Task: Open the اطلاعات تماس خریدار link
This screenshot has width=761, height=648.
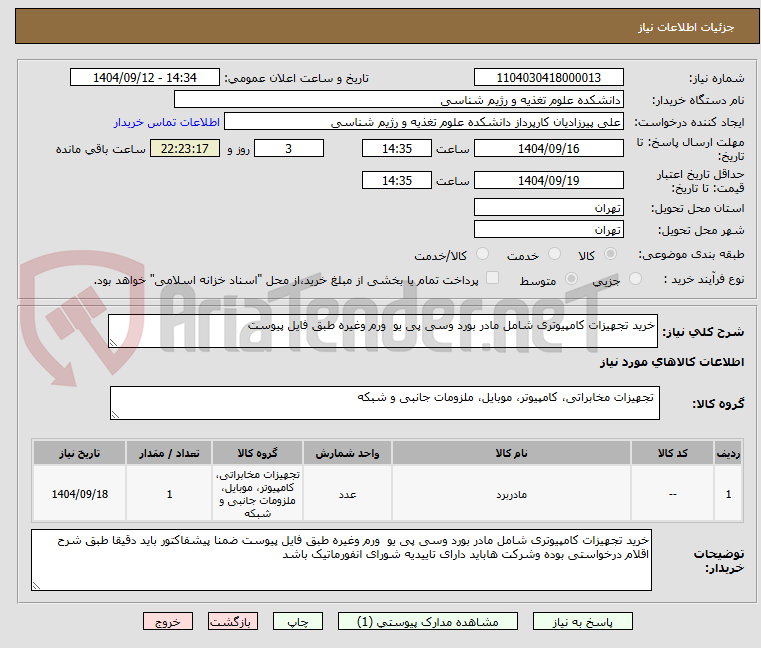Action: [167, 122]
